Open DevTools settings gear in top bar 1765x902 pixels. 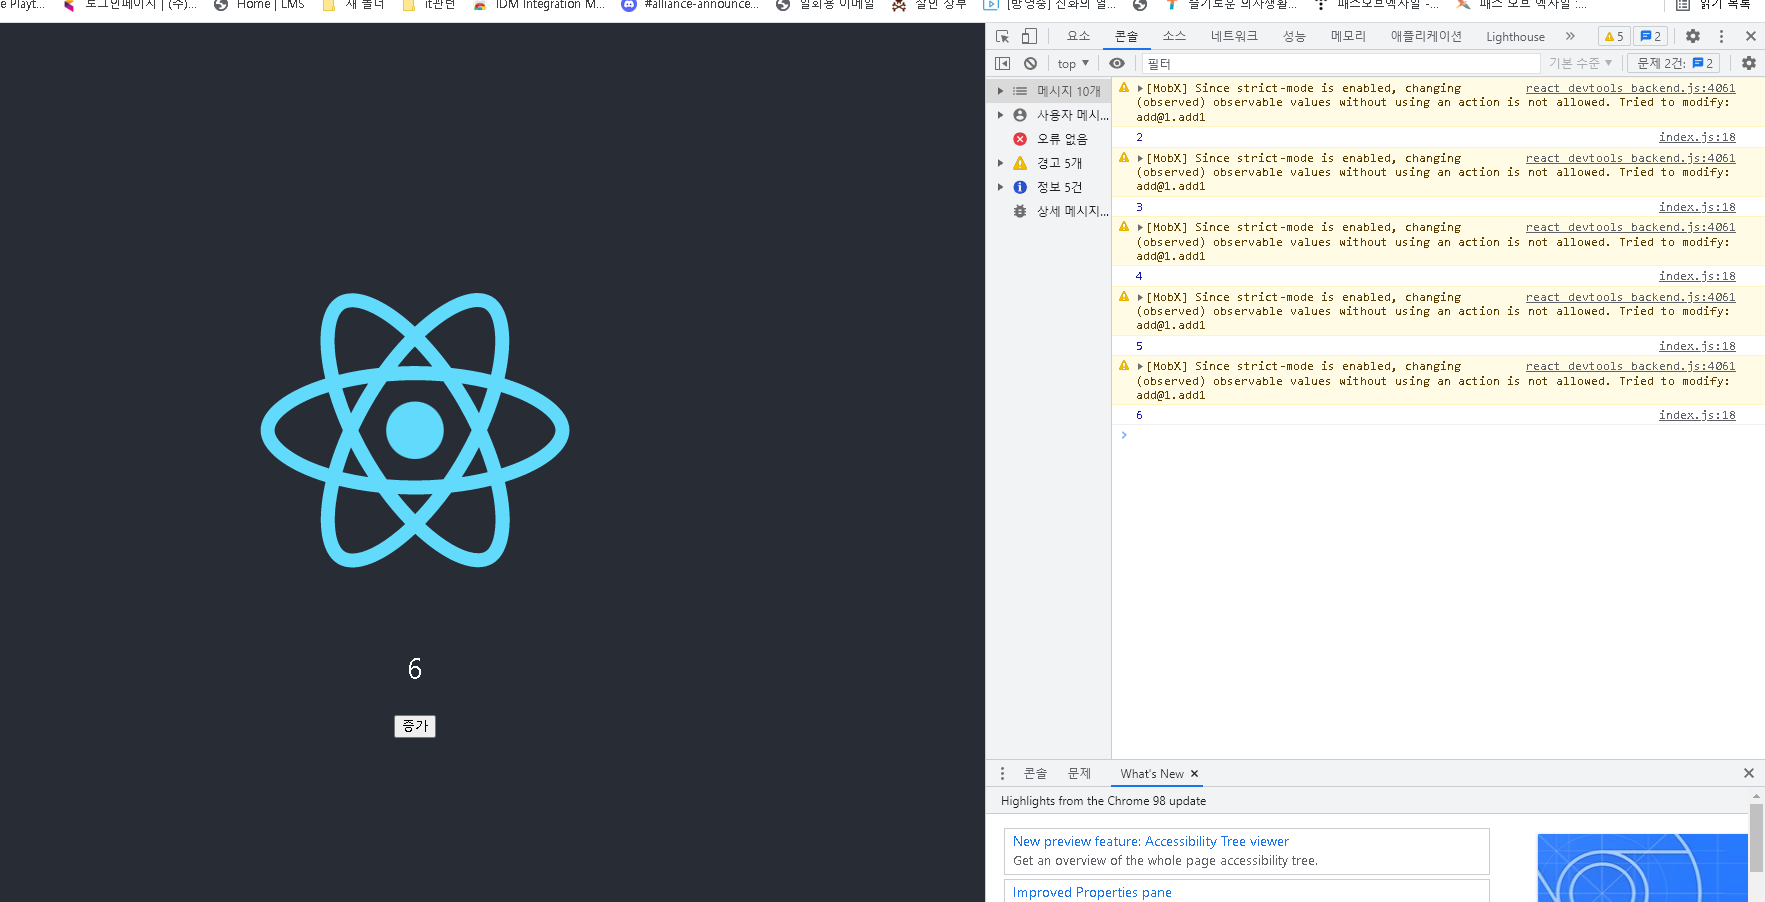point(1693,36)
